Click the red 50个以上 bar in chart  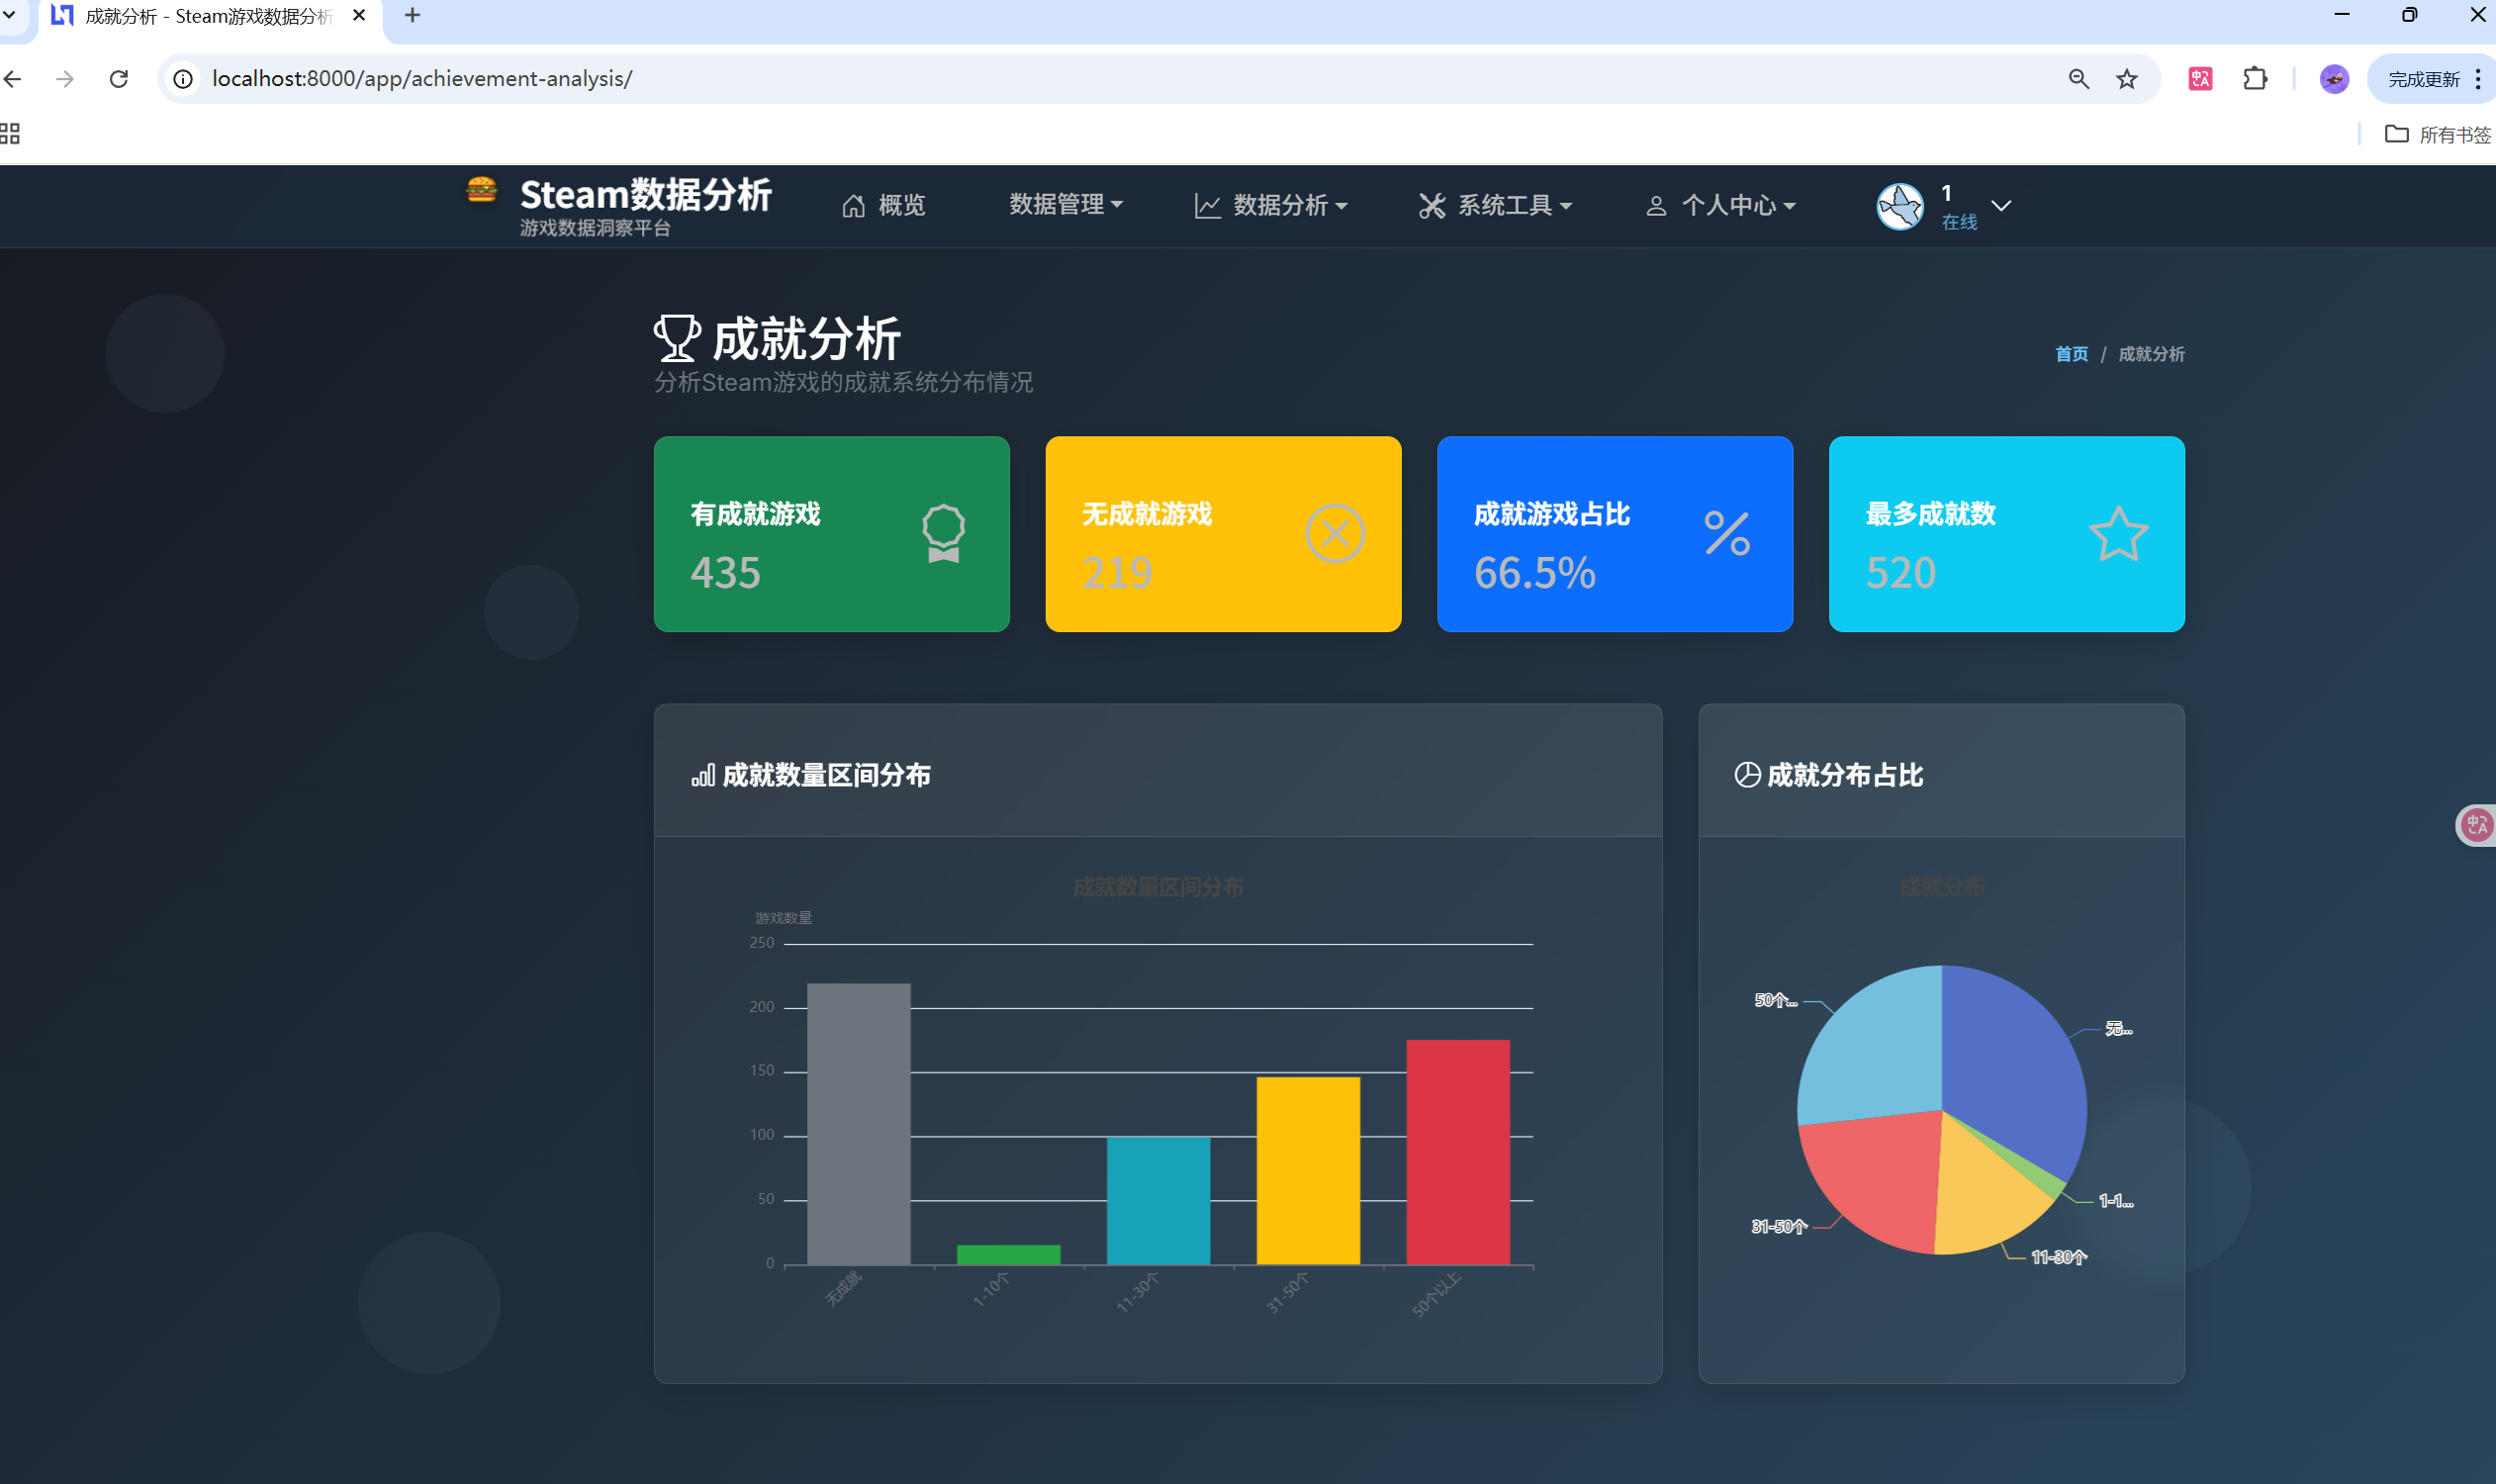click(x=1458, y=1152)
